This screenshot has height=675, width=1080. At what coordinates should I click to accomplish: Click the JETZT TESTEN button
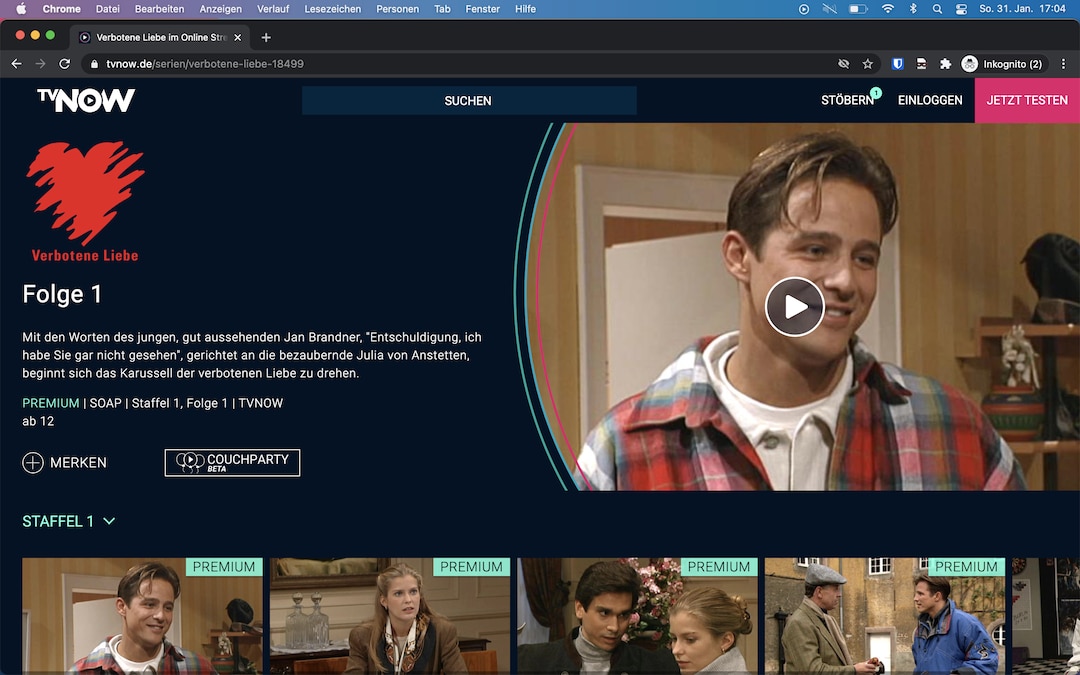coord(1027,100)
